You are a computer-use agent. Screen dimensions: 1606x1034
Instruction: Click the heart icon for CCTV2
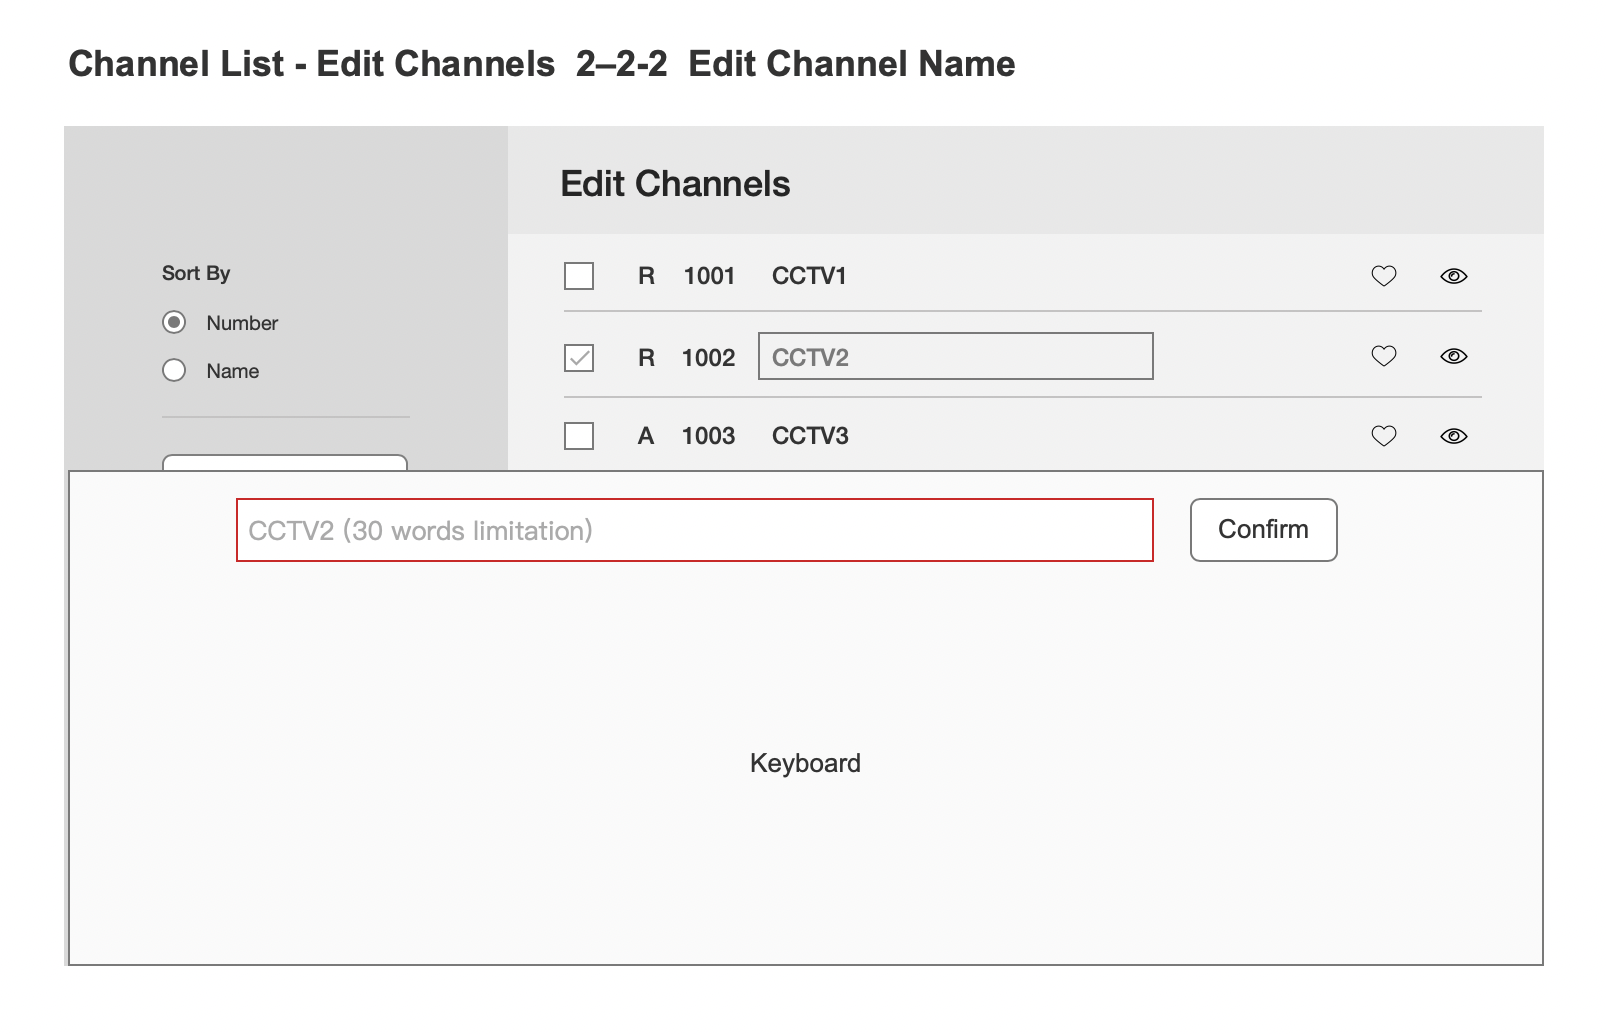1383,356
